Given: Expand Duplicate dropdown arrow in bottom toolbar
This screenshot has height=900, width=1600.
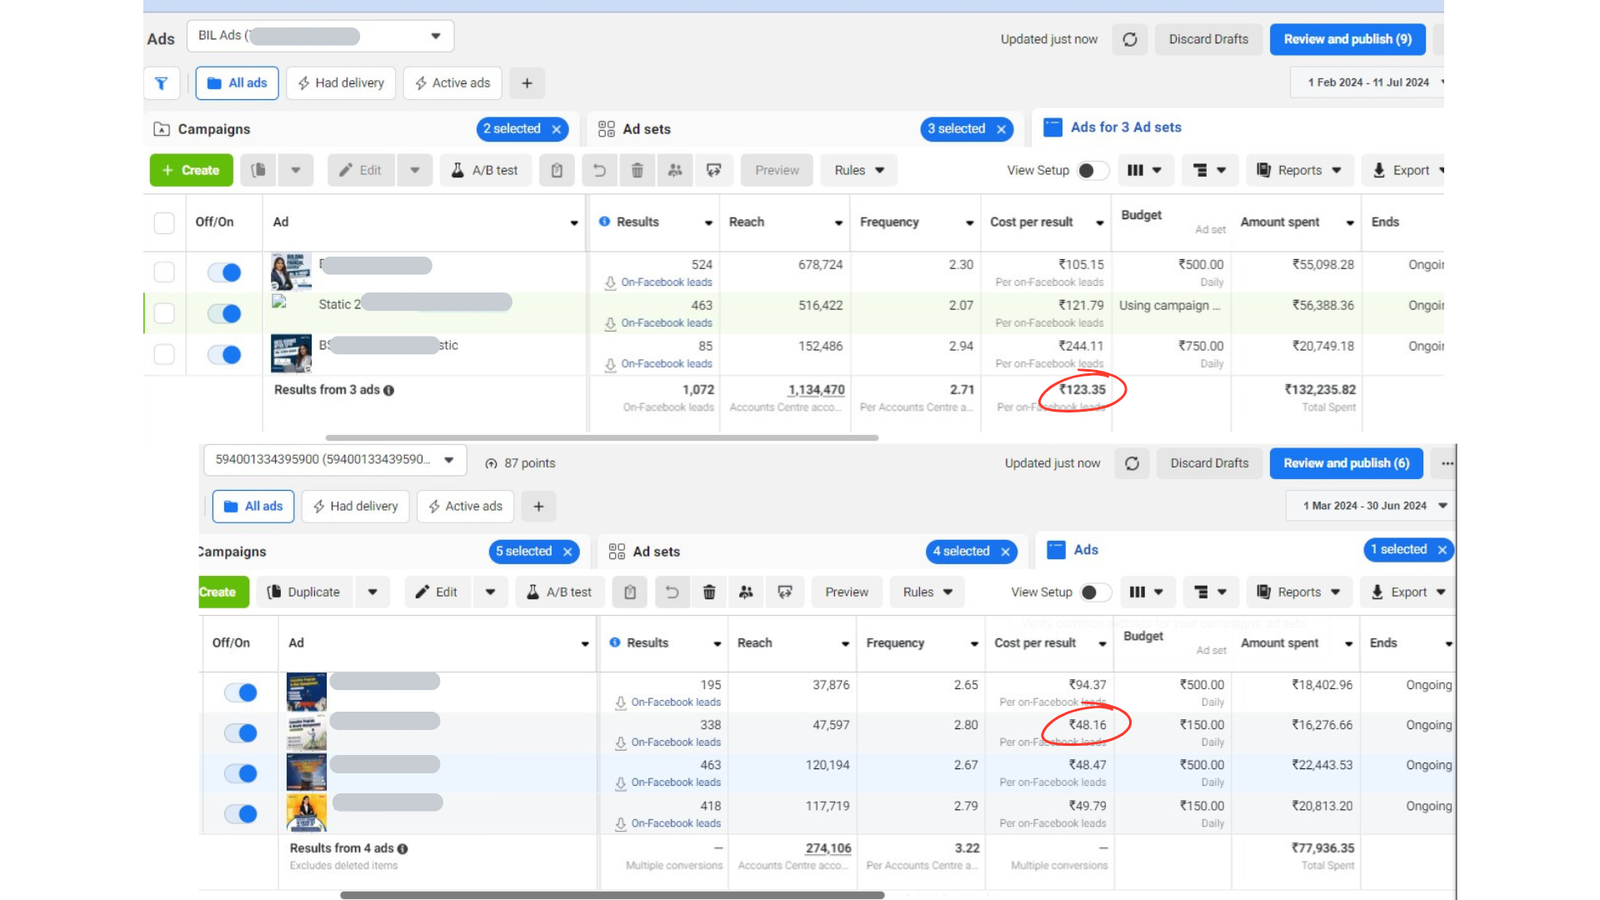Looking at the screenshot, I should coord(373,592).
